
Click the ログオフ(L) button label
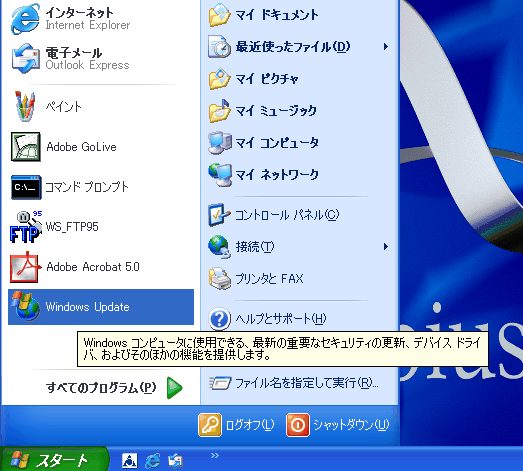tap(250, 425)
